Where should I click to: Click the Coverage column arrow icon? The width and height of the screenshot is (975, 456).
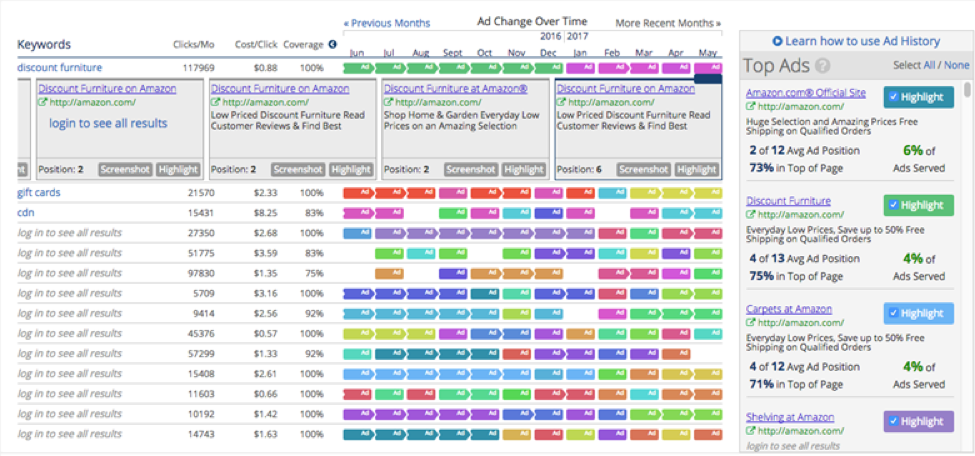[x=332, y=45]
